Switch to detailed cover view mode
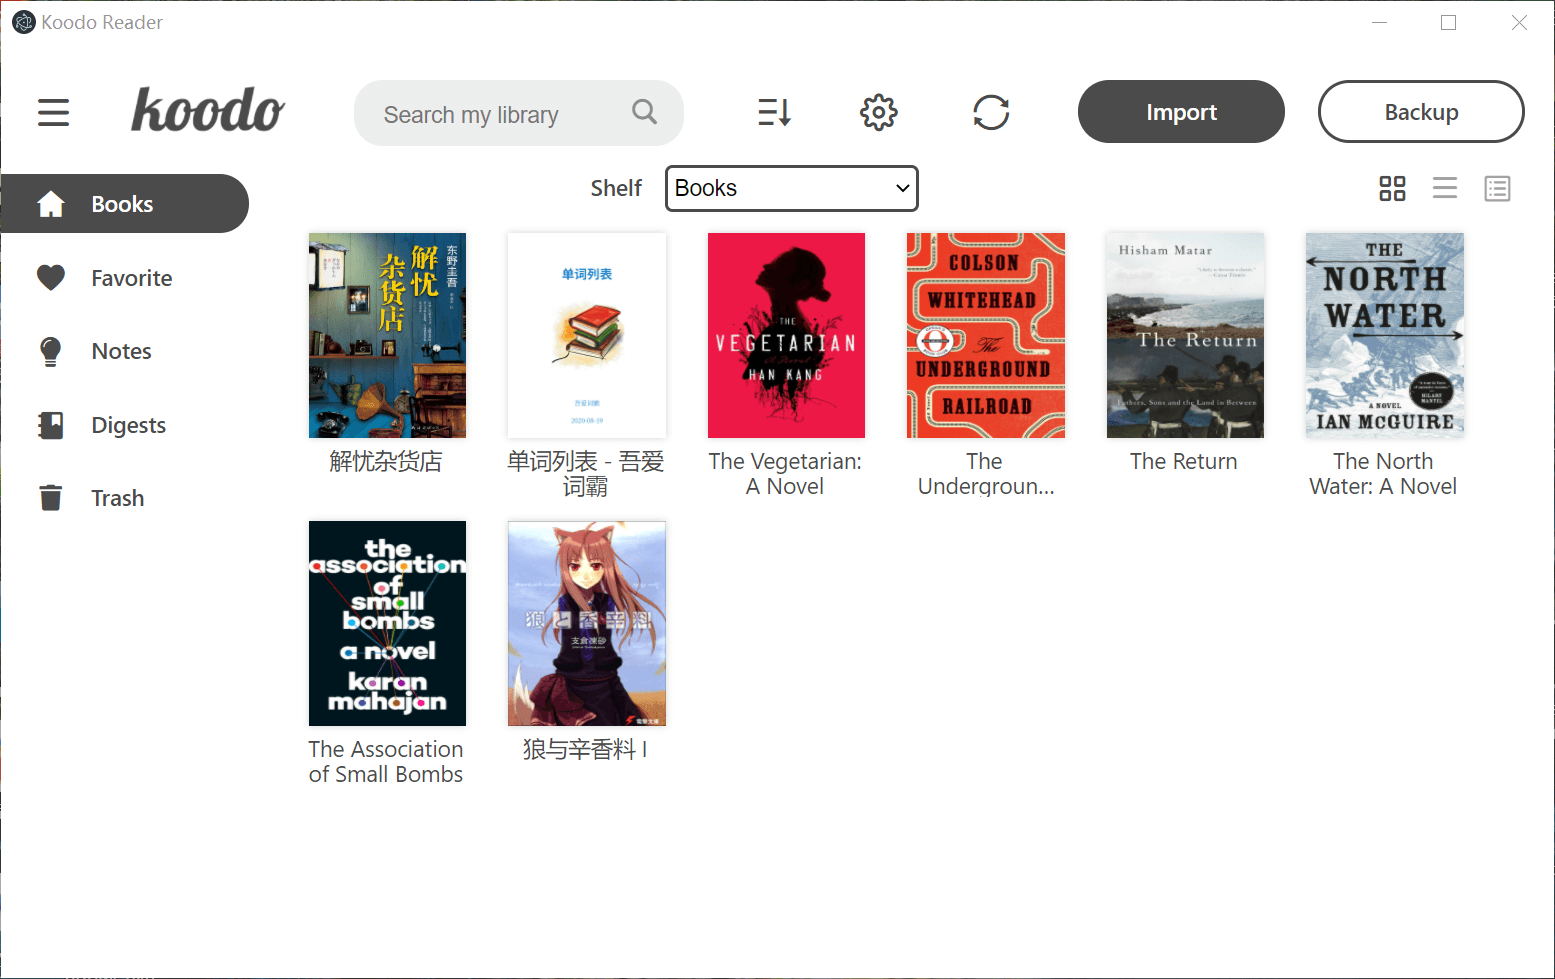The image size is (1555, 979). tap(1497, 188)
